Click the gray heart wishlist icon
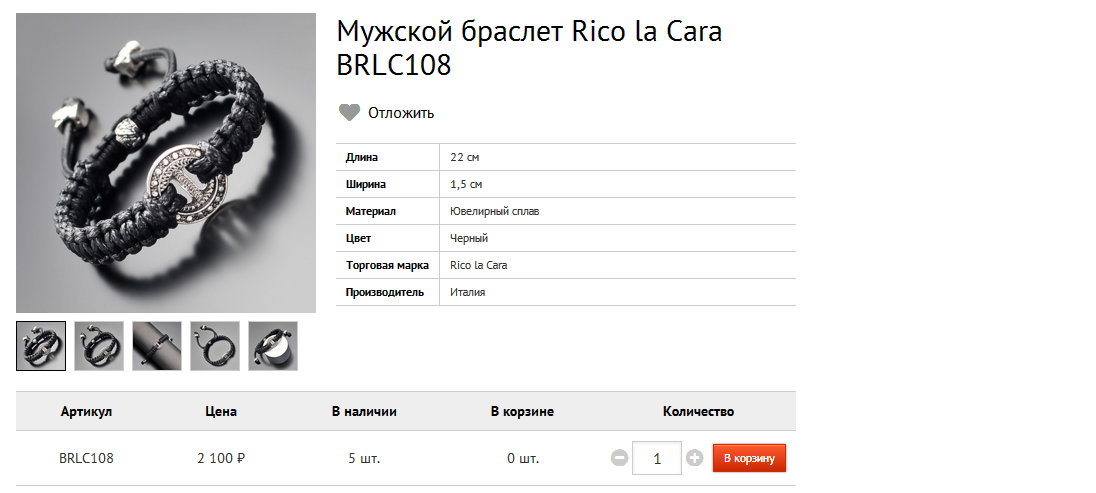Image resolution: width=1096 pixels, height=493 pixels. click(x=349, y=113)
